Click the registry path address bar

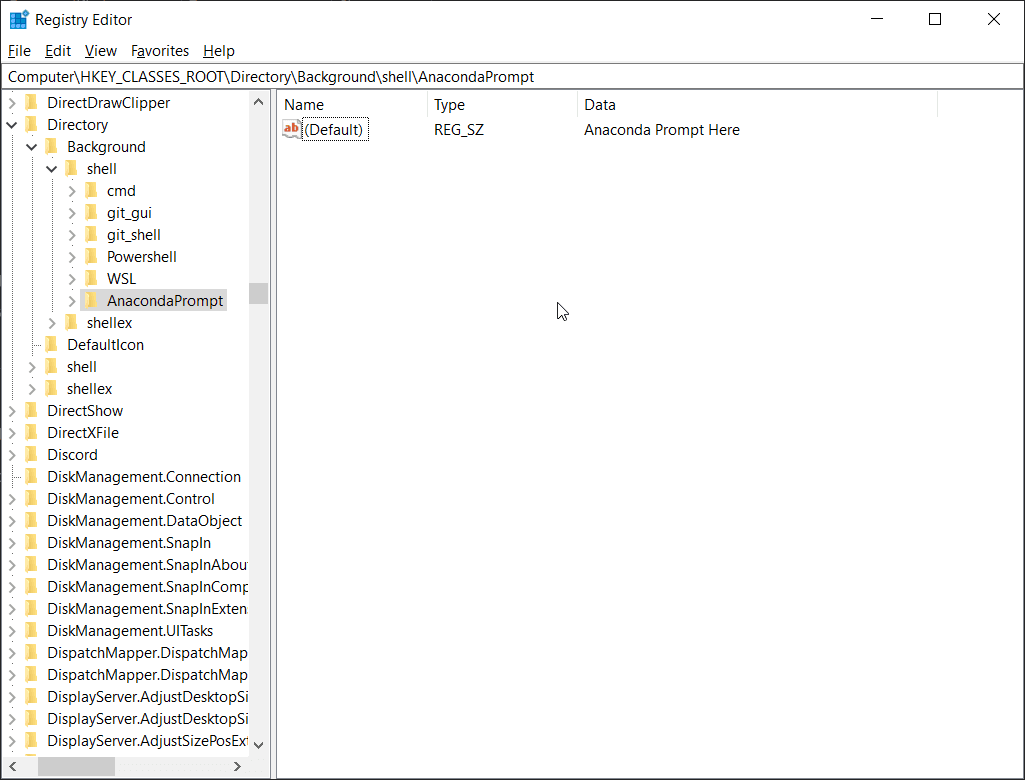500,77
